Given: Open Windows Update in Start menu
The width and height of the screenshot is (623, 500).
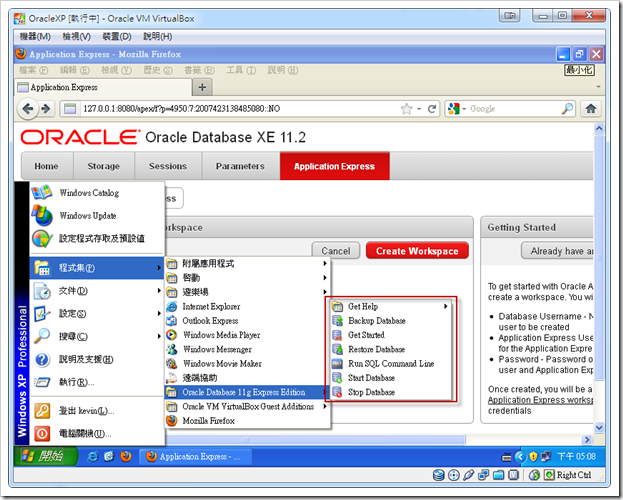Looking at the screenshot, I should point(97,215).
